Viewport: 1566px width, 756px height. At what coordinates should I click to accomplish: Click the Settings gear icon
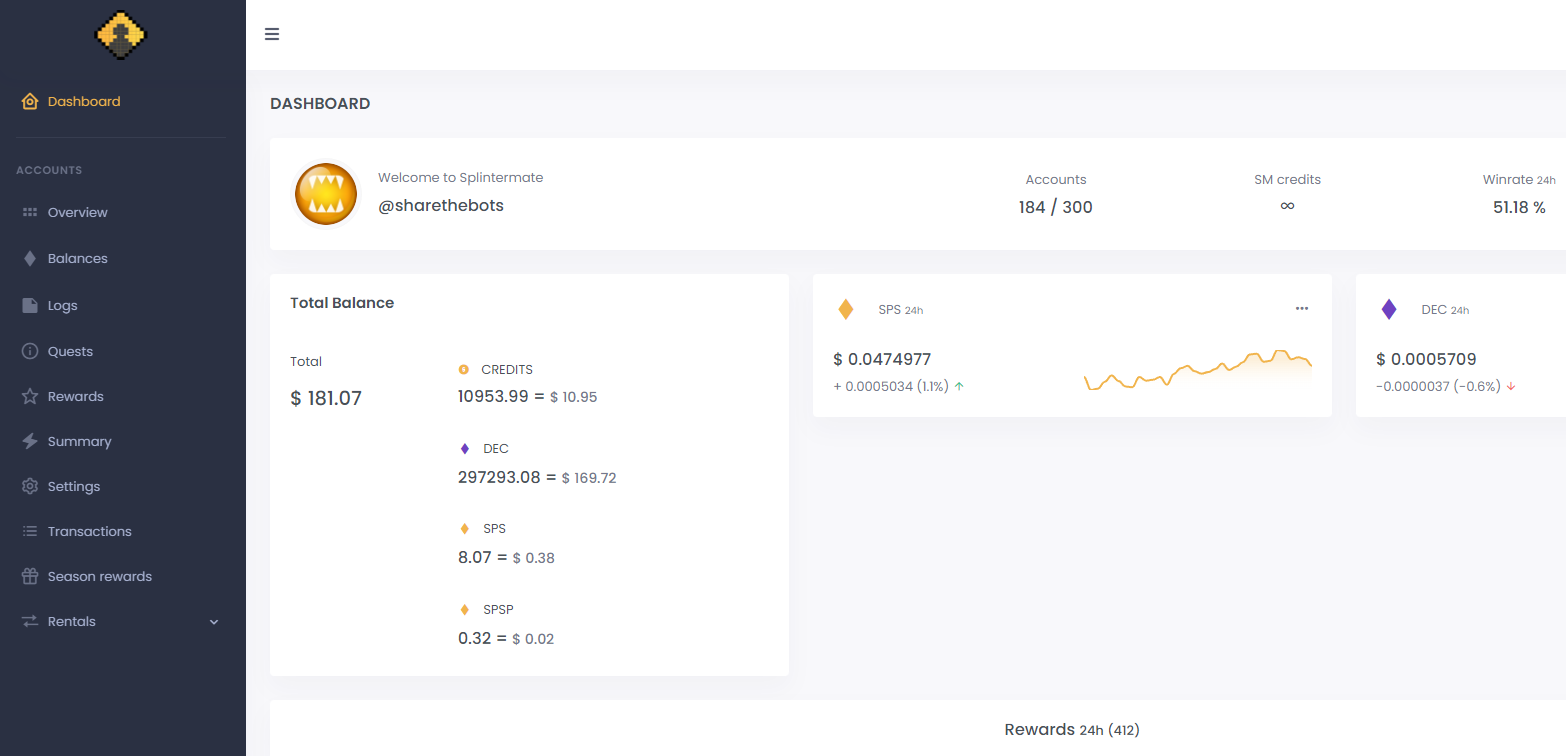pos(30,486)
